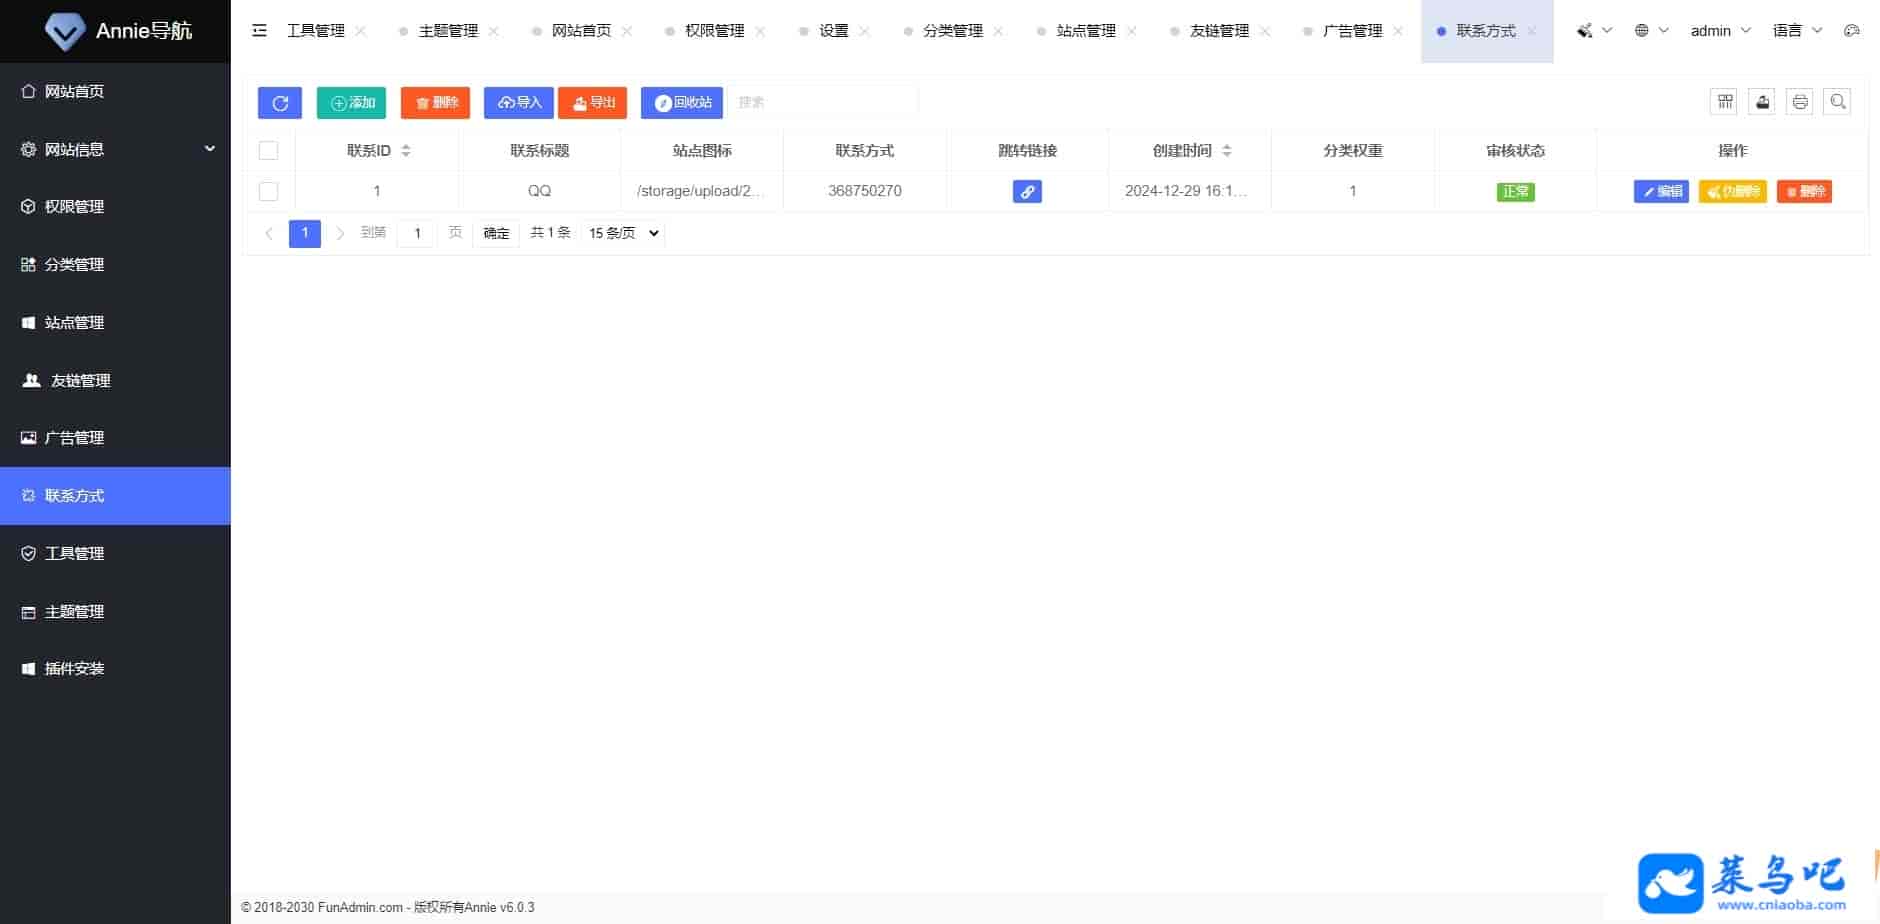Screen dimensions: 1880x924
Task: Click the 编辑 button for QQ row
Action: click(1661, 191)
